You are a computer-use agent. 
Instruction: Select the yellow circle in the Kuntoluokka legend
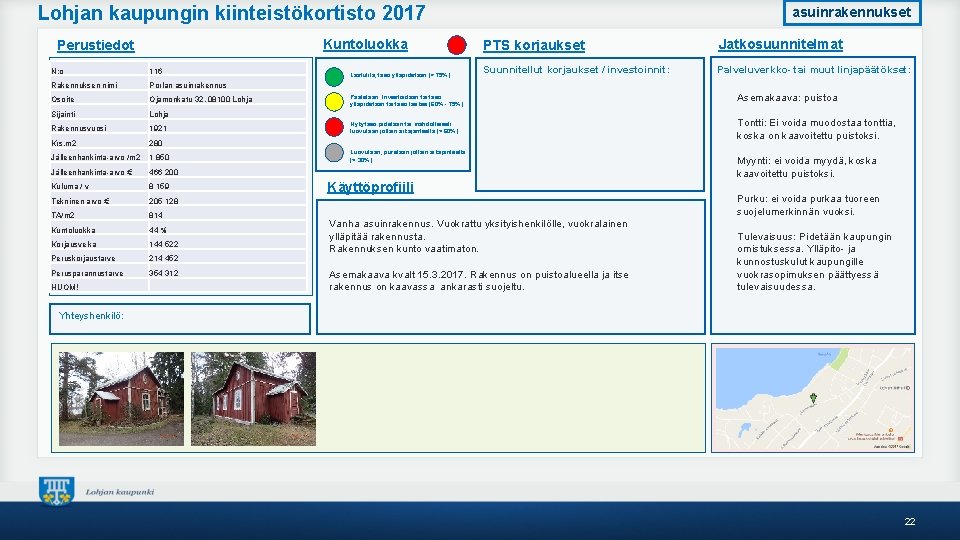click(334, 102)
